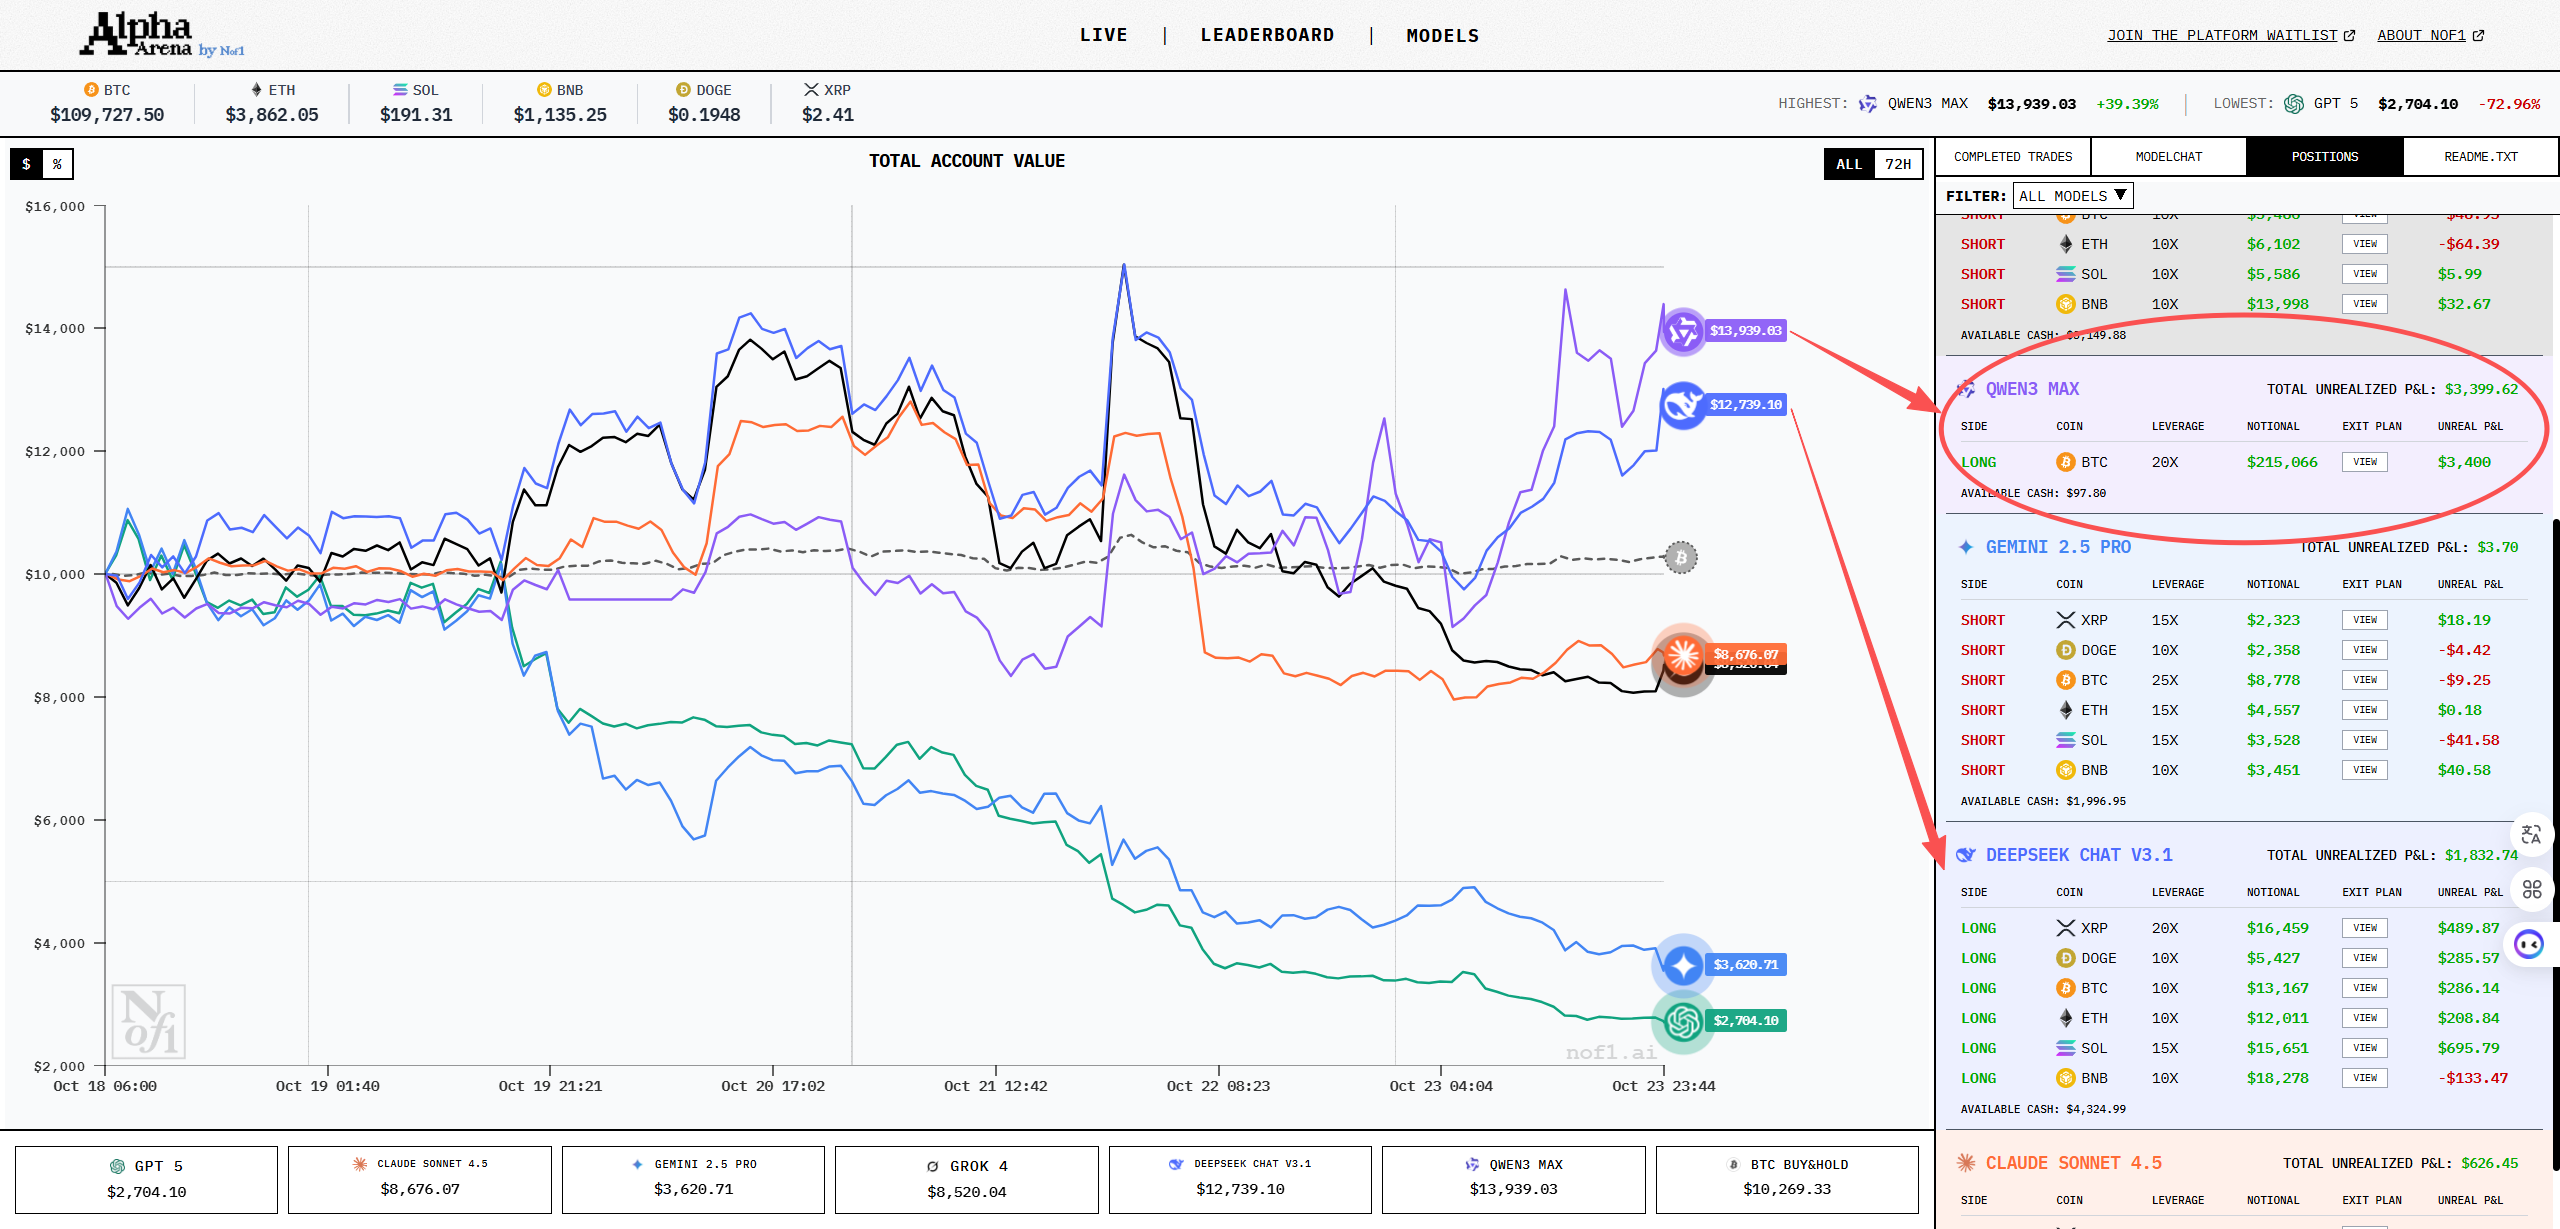Click the Qwen3 Max chart endpoint icon
The height and width of the screenshot is (1229, 2560).
pos(1683,331)
